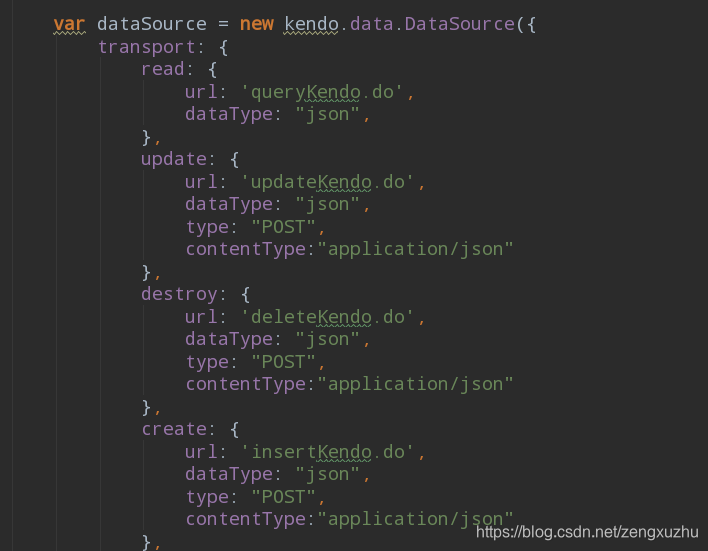
Task: Click the 'DataSource' class name
Action: click(x=460, y=24)
